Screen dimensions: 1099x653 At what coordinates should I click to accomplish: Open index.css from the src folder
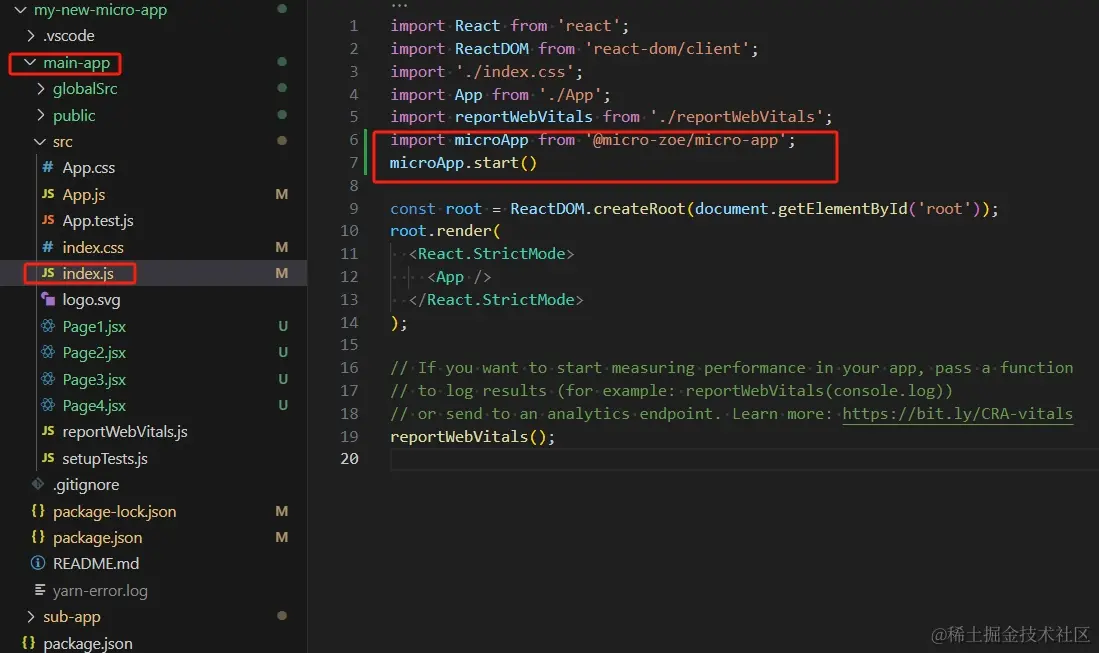pos(93,247)
